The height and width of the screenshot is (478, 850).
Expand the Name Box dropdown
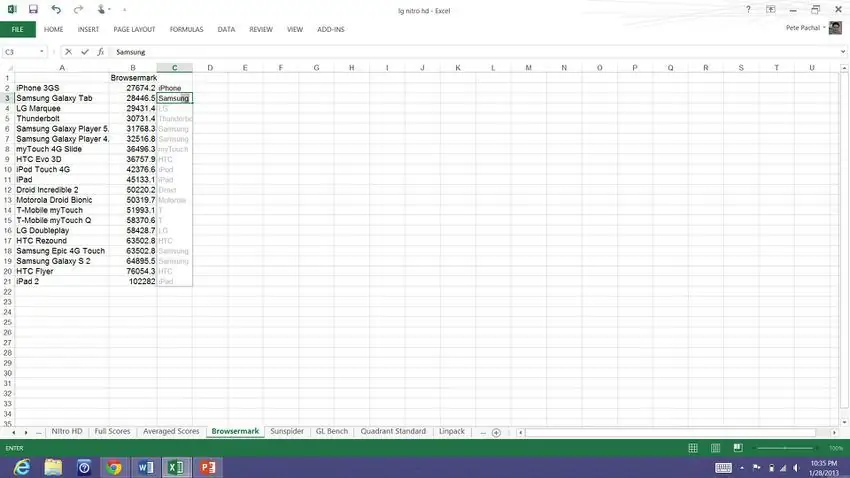point(42,52)
